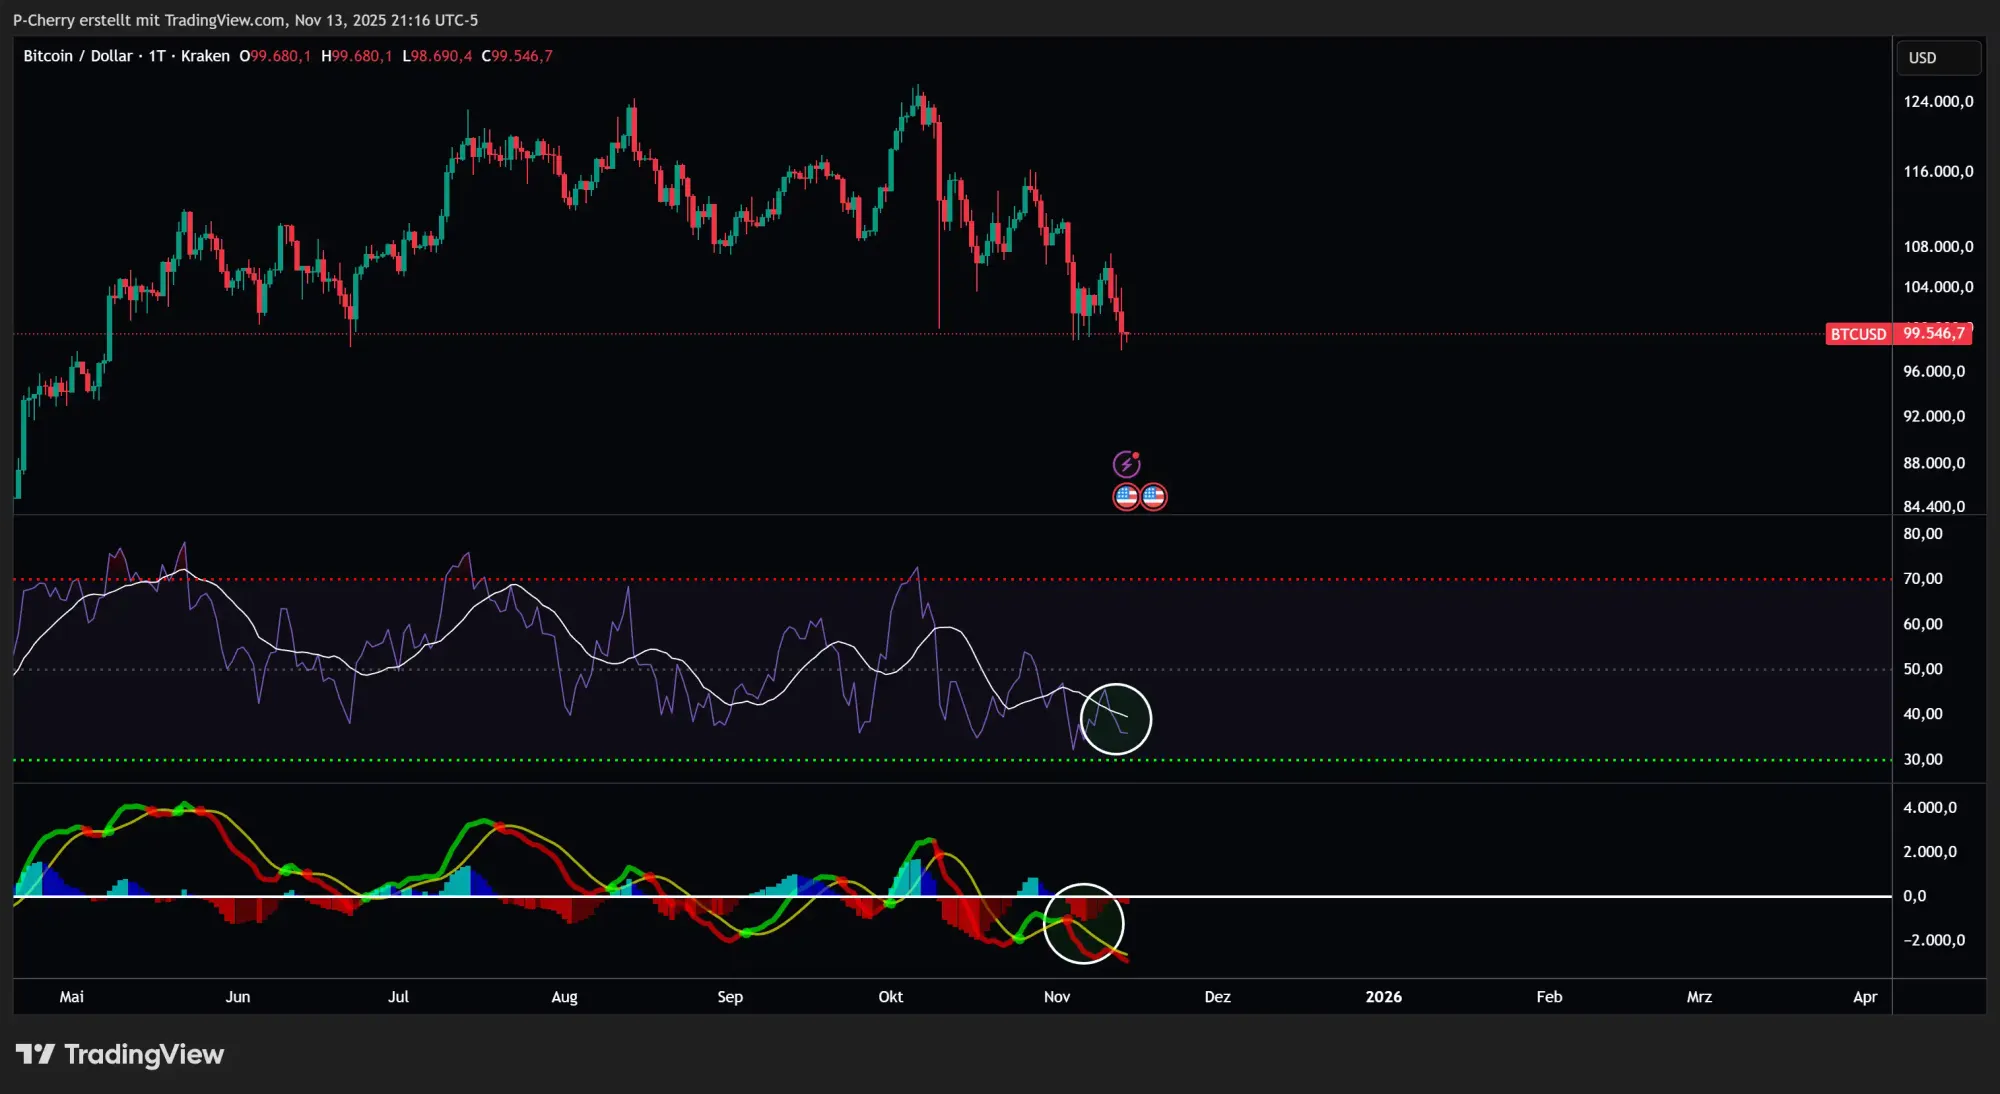Open the USD currency dropdown
The image size is (2000, 1094).
point(1937,57)
